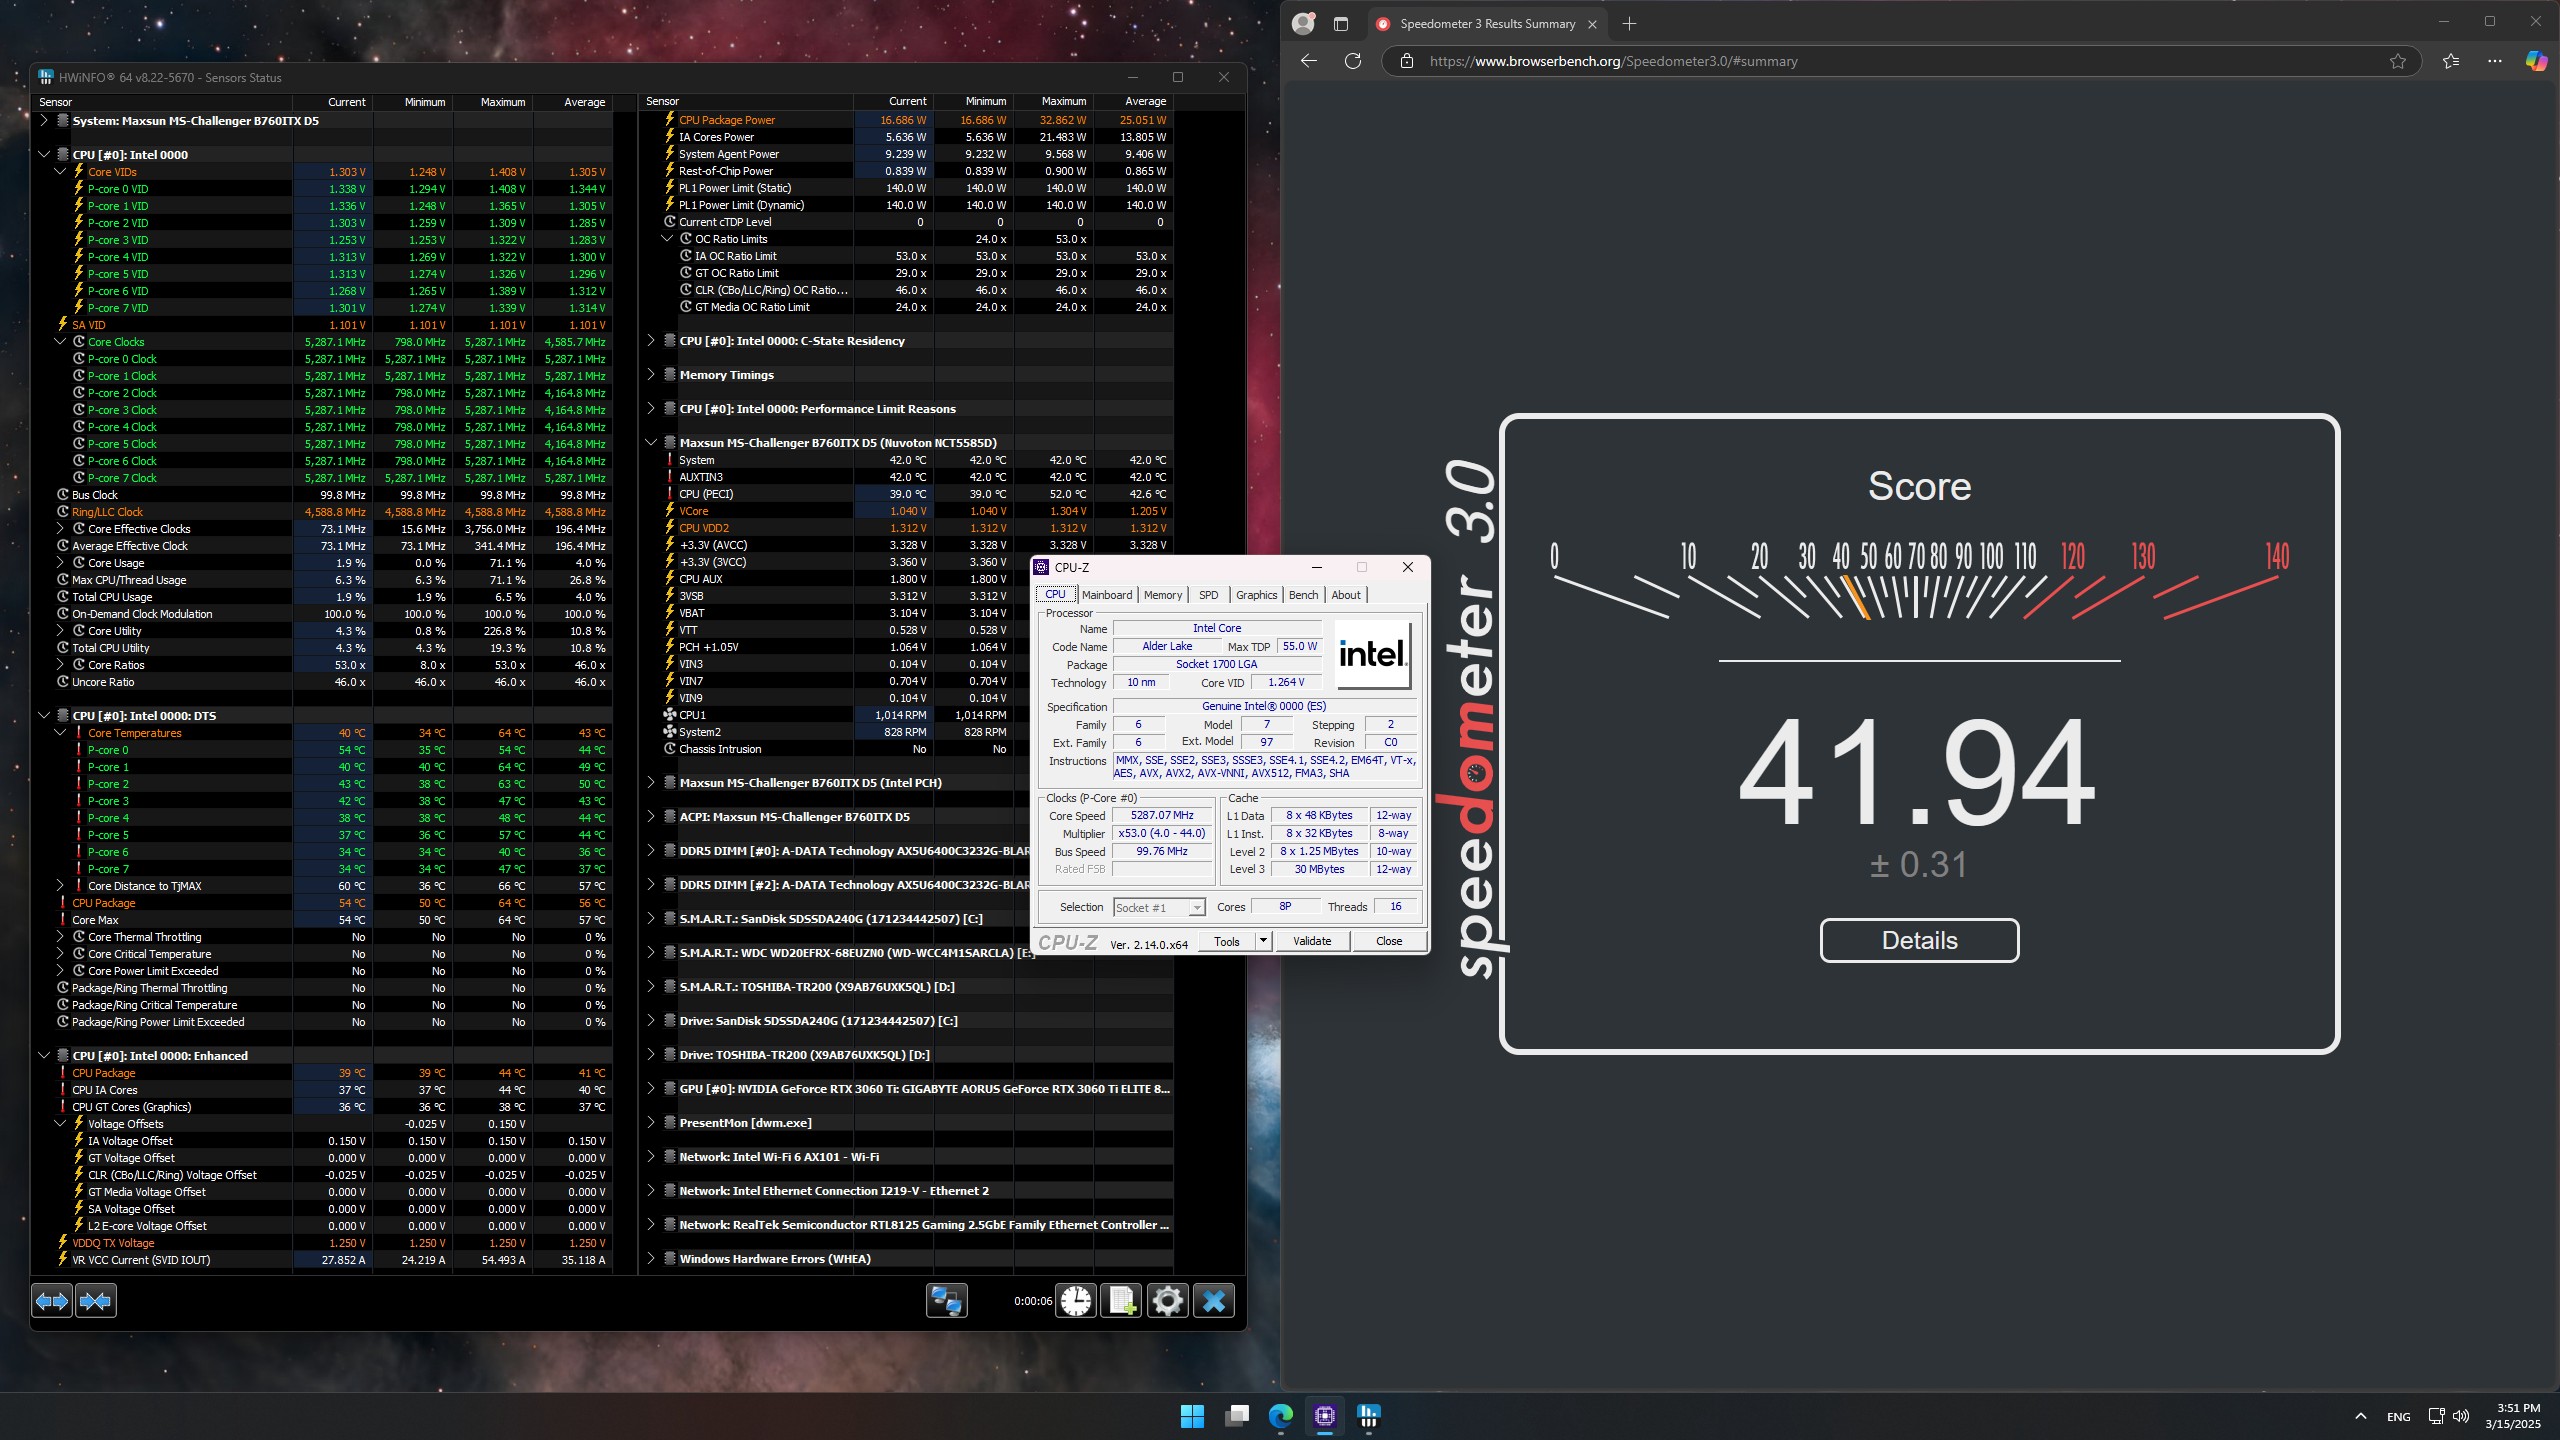
Task: Open HWiNFO sensor settings gear
Action: tap(1167, 1301)
